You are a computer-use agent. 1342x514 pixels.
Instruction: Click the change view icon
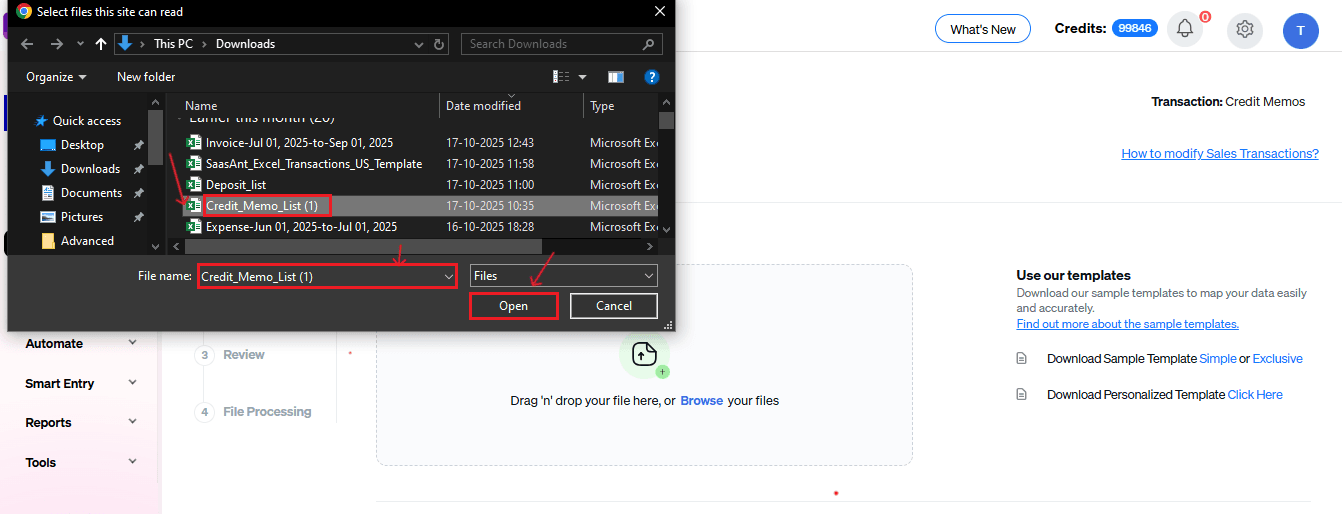click(562, 77)
